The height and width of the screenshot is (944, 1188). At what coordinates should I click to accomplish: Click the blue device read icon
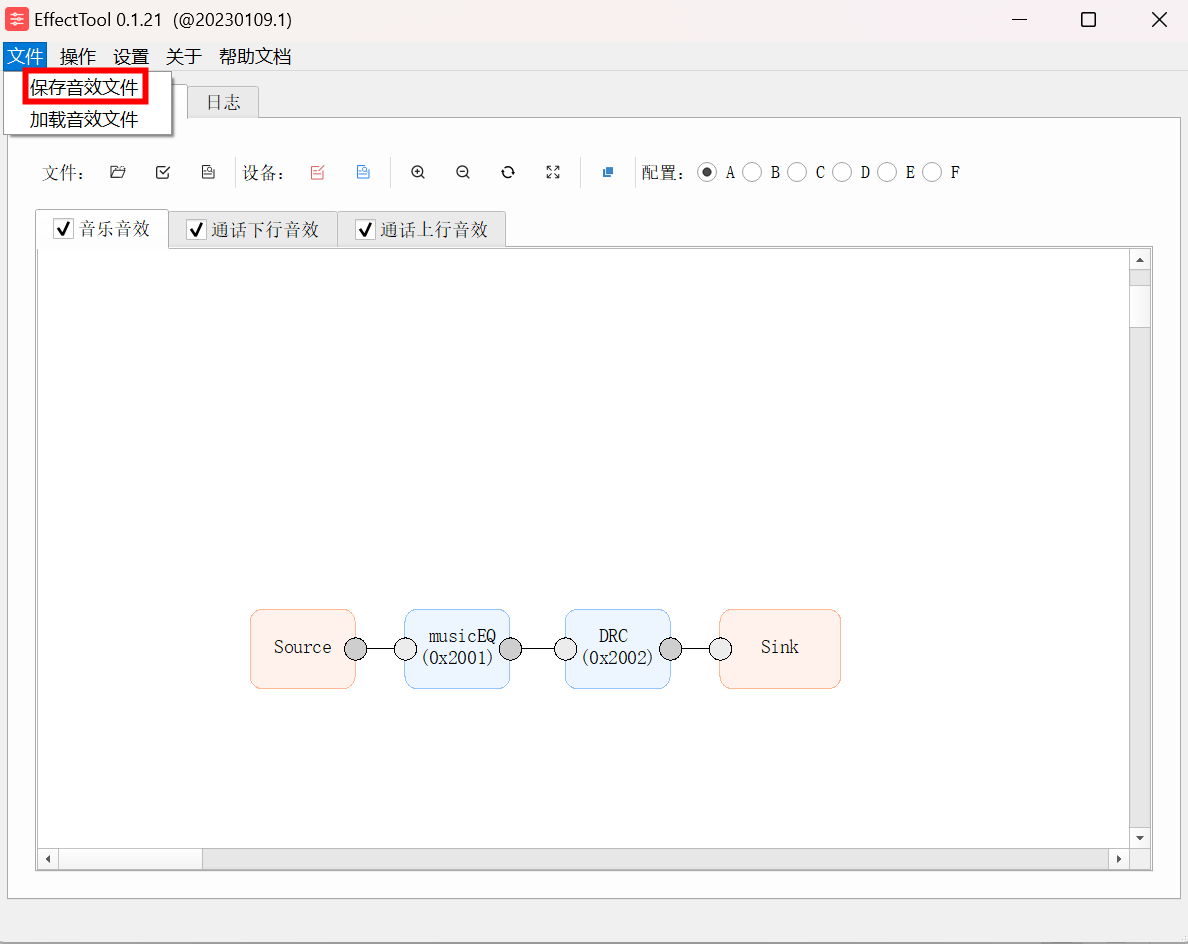(363, 172)
